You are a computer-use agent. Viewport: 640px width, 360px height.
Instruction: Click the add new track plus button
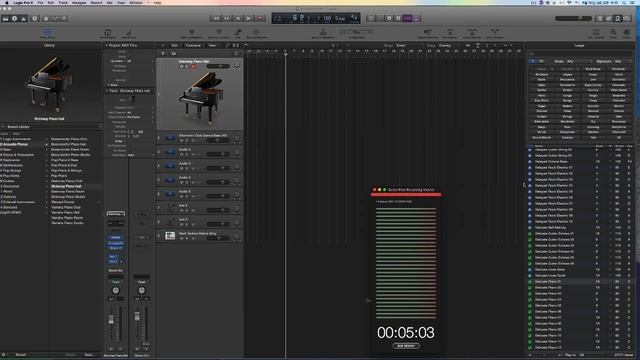tap(163, 53)
